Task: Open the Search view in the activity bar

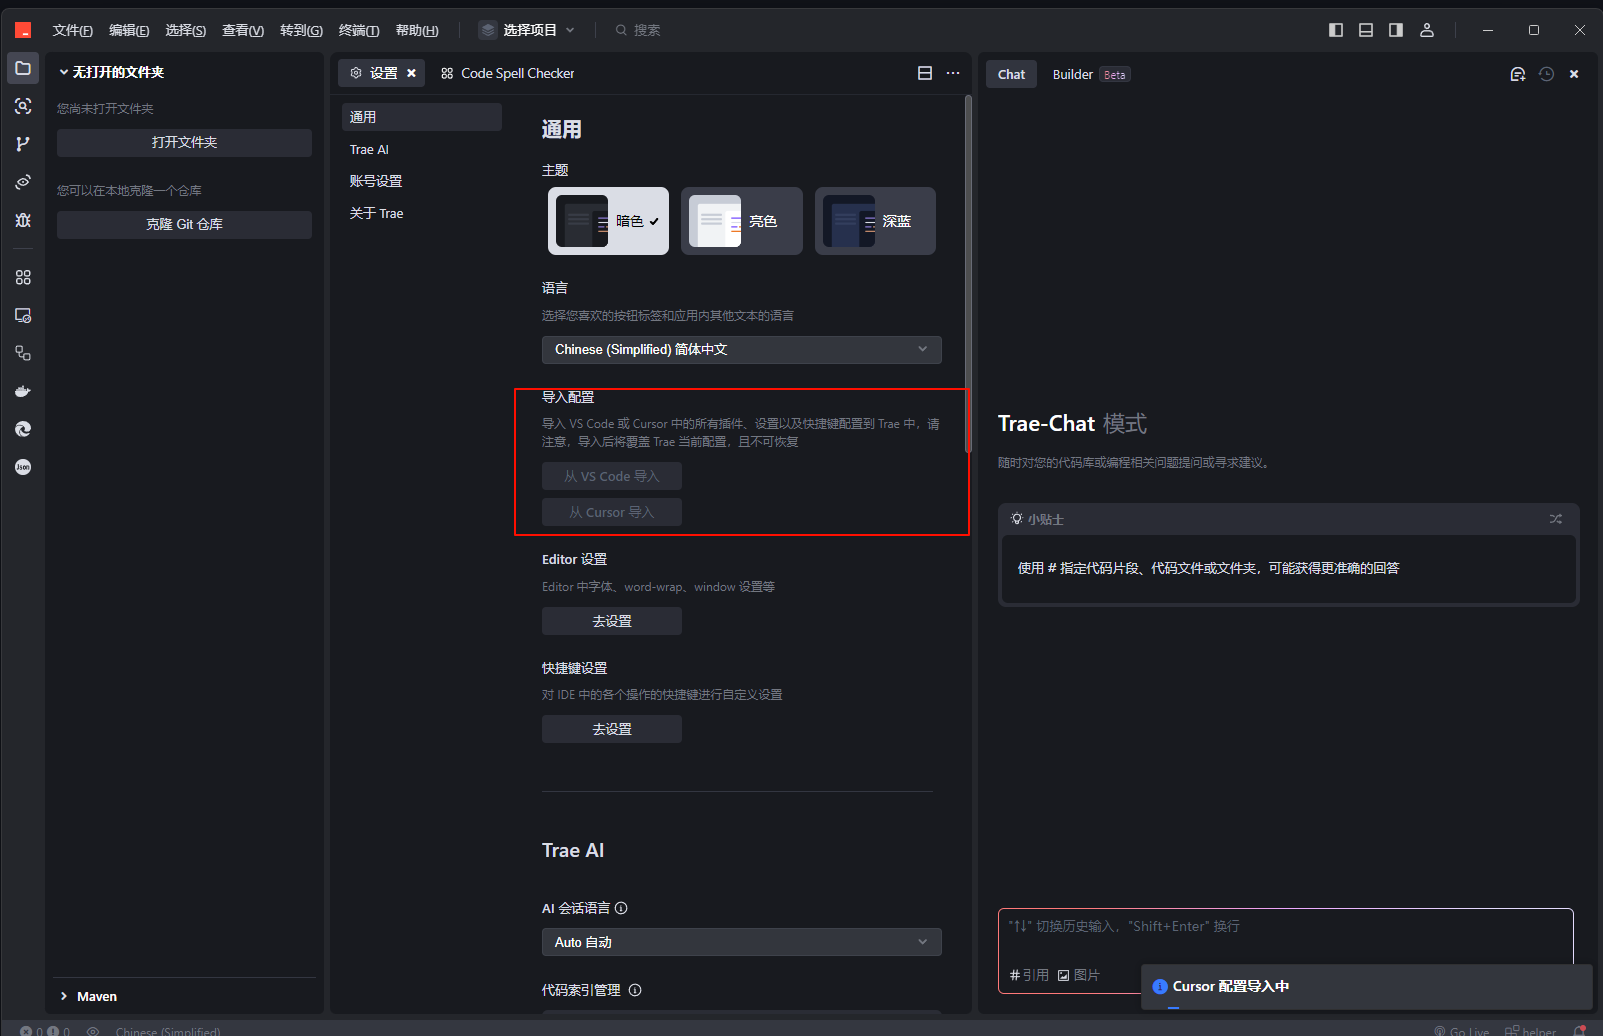Action: point(23,106)
